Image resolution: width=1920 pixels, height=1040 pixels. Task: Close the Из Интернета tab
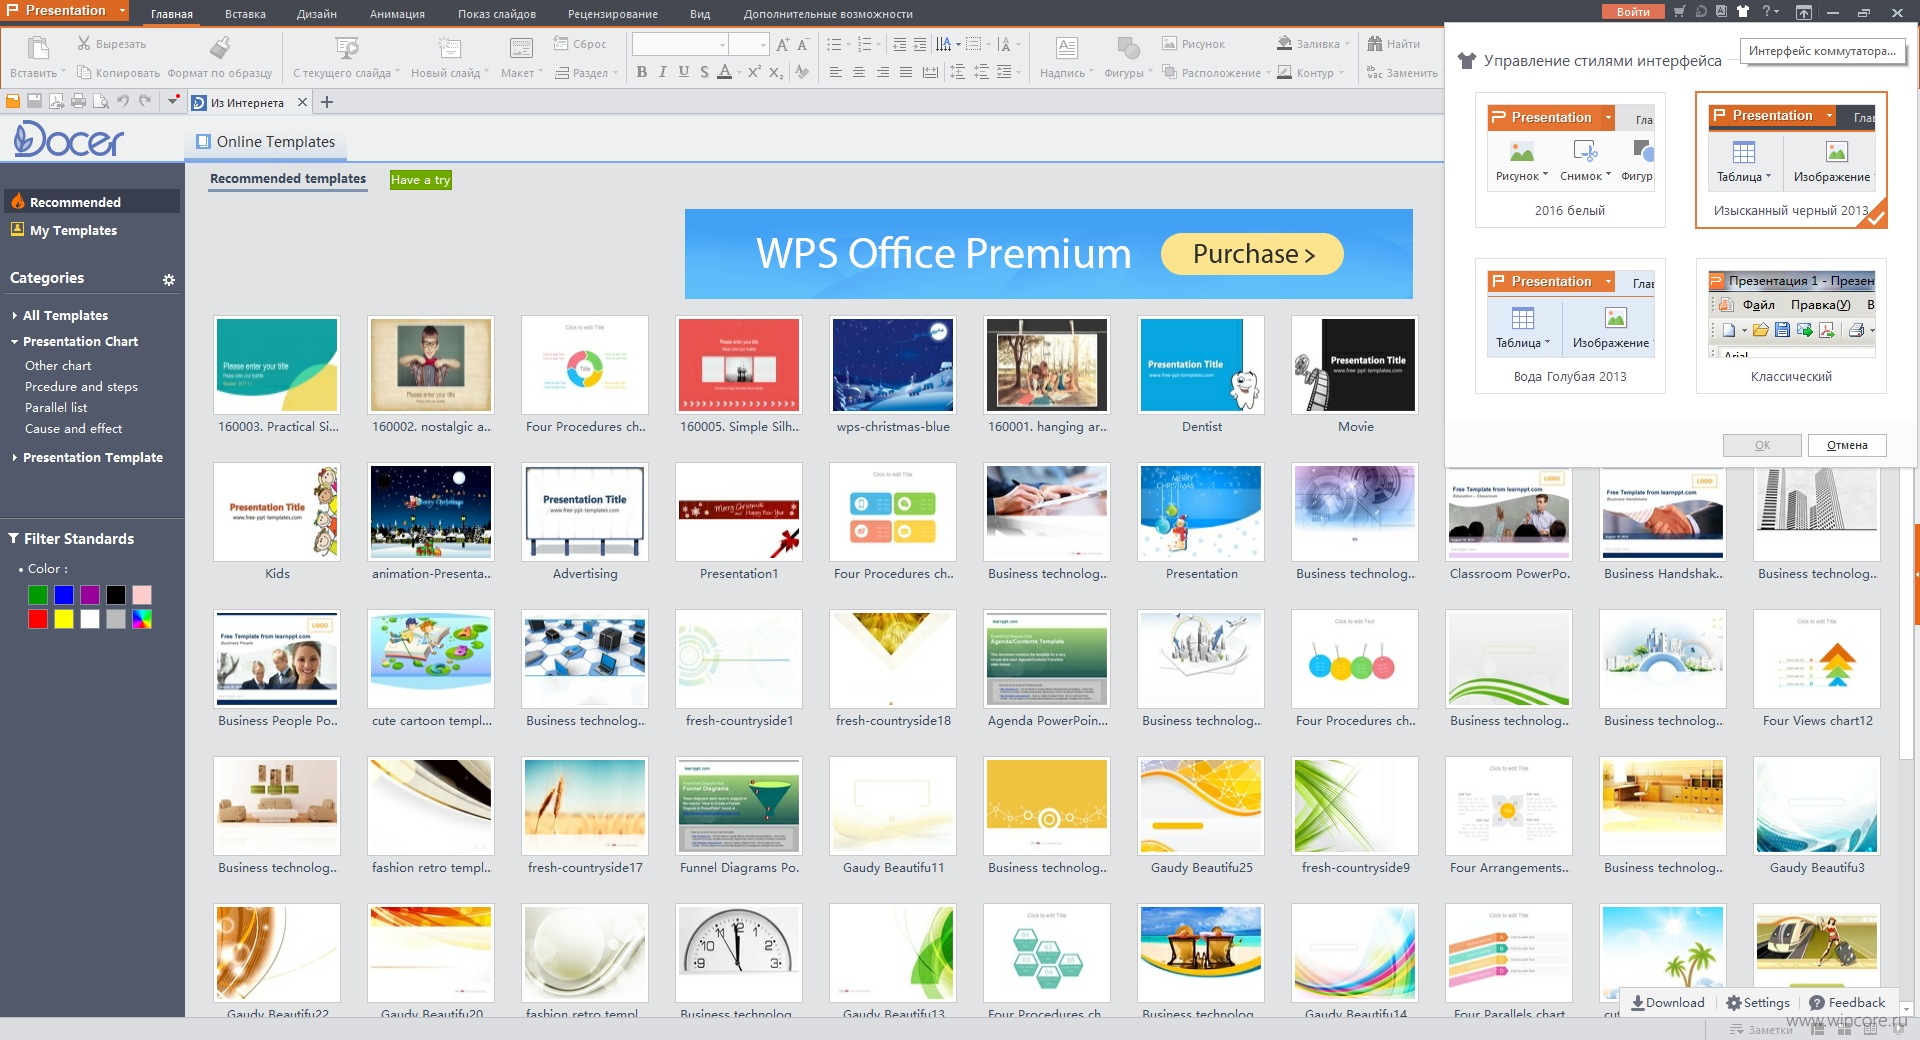(x=302, y=102)
